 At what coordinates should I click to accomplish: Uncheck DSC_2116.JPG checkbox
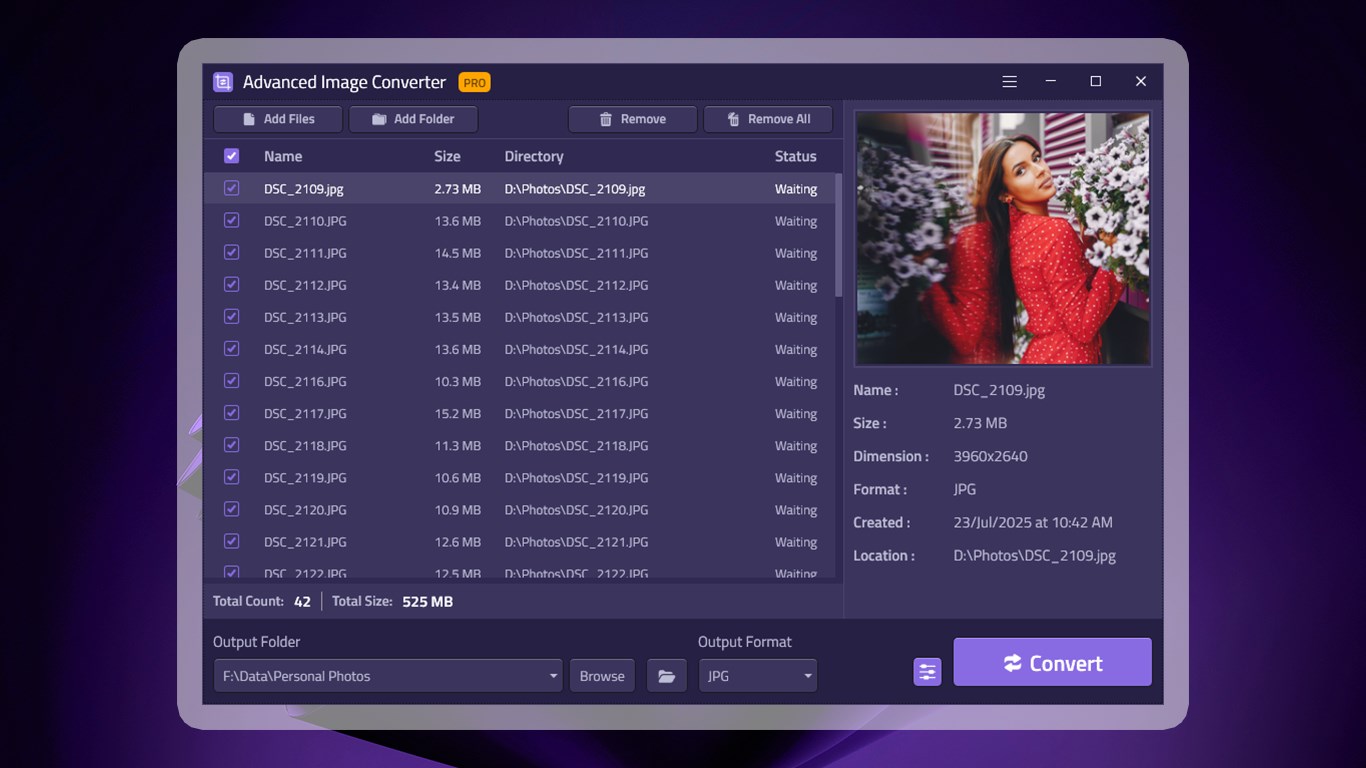[x=231, y=380]
